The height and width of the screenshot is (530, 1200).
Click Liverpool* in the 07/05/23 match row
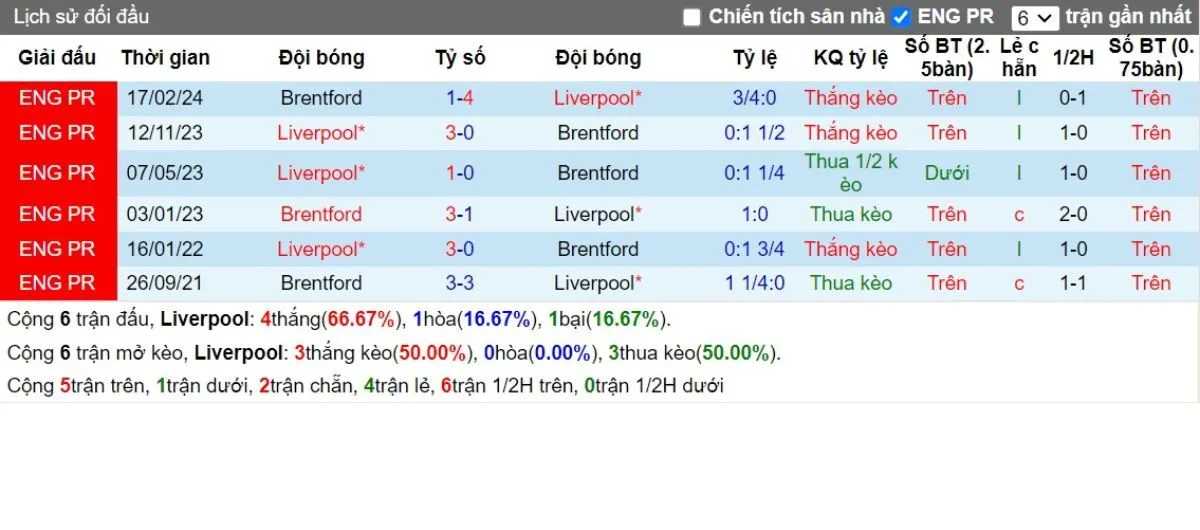[x=321, y=173]
